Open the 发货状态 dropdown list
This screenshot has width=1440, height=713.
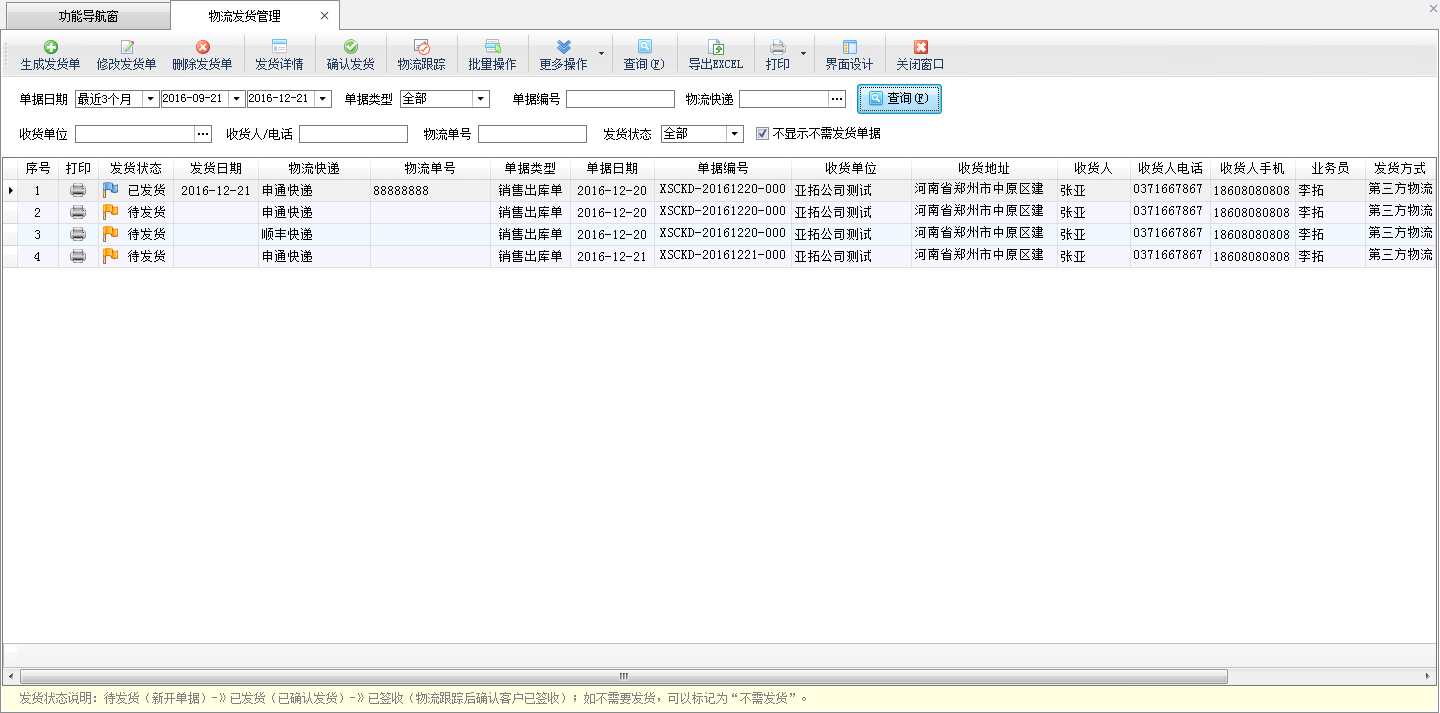[735, 134]
